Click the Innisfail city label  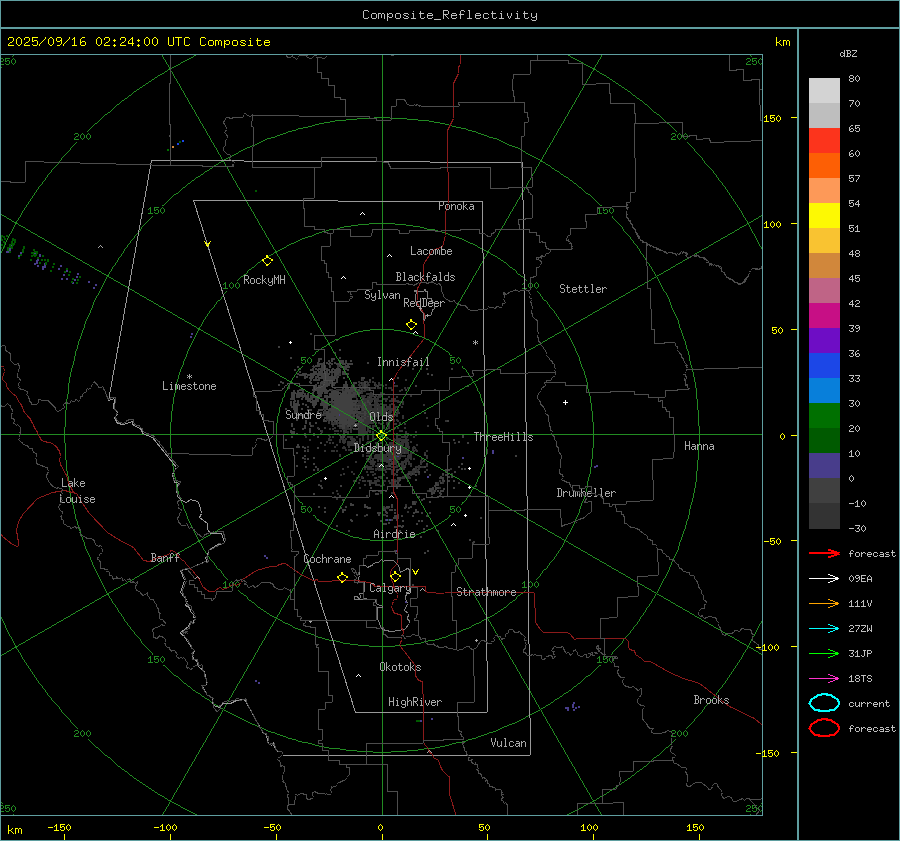coord(403,362)
